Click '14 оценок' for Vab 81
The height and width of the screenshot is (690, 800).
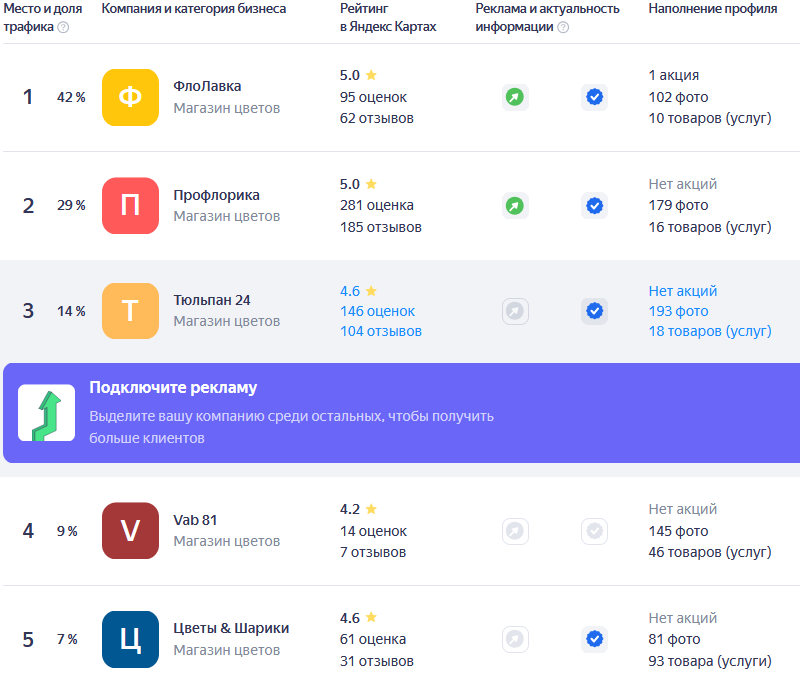[x=373, y=531]
